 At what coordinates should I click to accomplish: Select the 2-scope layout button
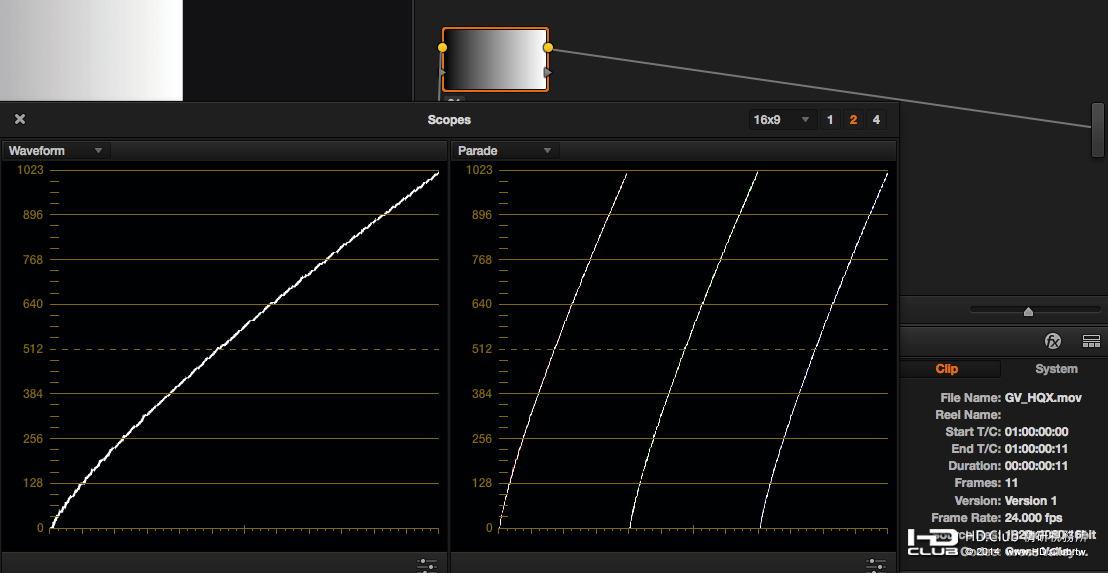coord(853,120)
